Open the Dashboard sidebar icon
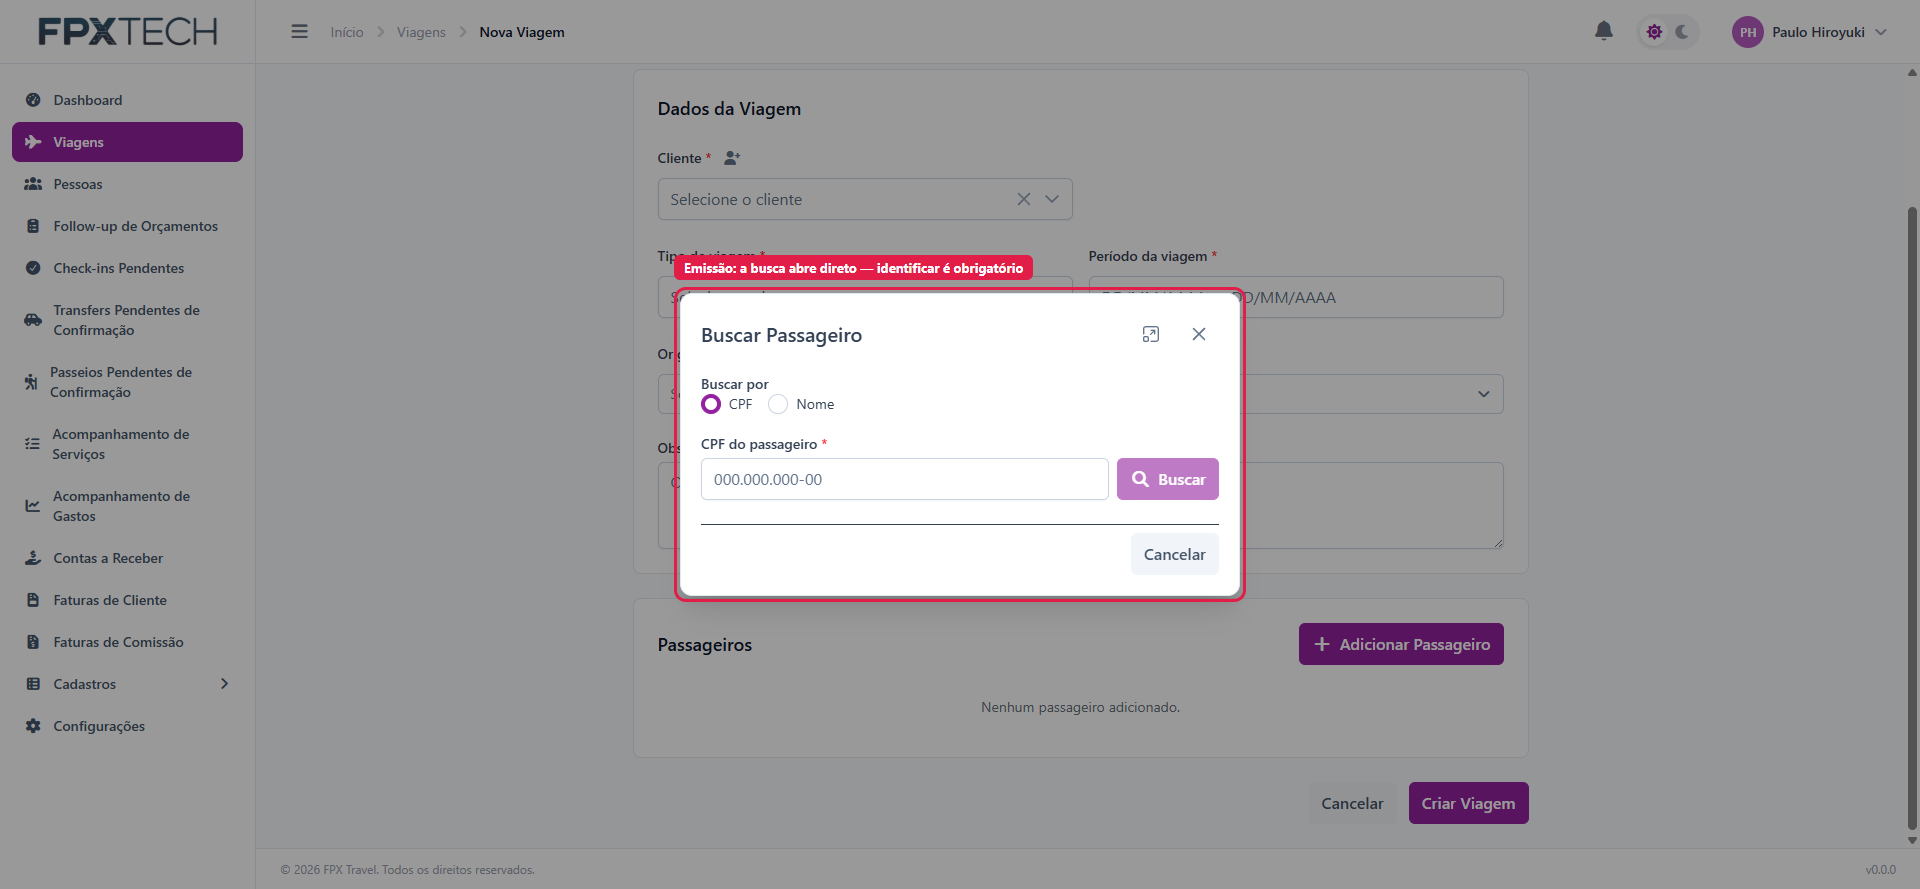 33,100
